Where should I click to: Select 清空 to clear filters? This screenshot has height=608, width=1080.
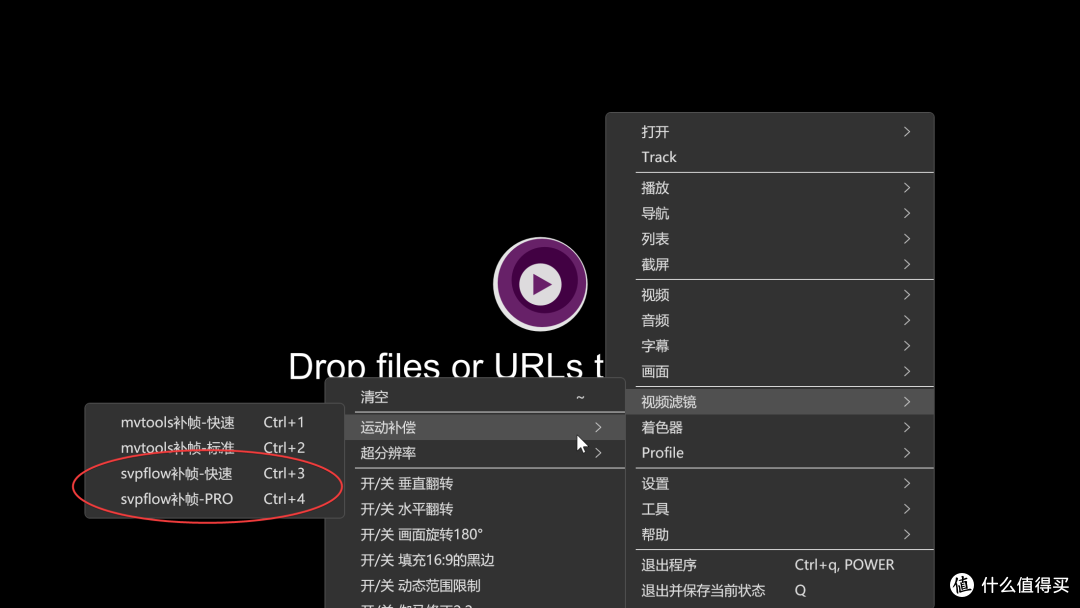click(475, 397)
